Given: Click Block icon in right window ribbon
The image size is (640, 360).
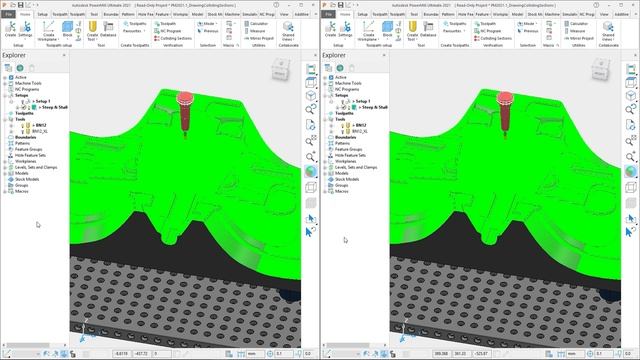Looking at the screenshot, I should (x=387, y=29).
